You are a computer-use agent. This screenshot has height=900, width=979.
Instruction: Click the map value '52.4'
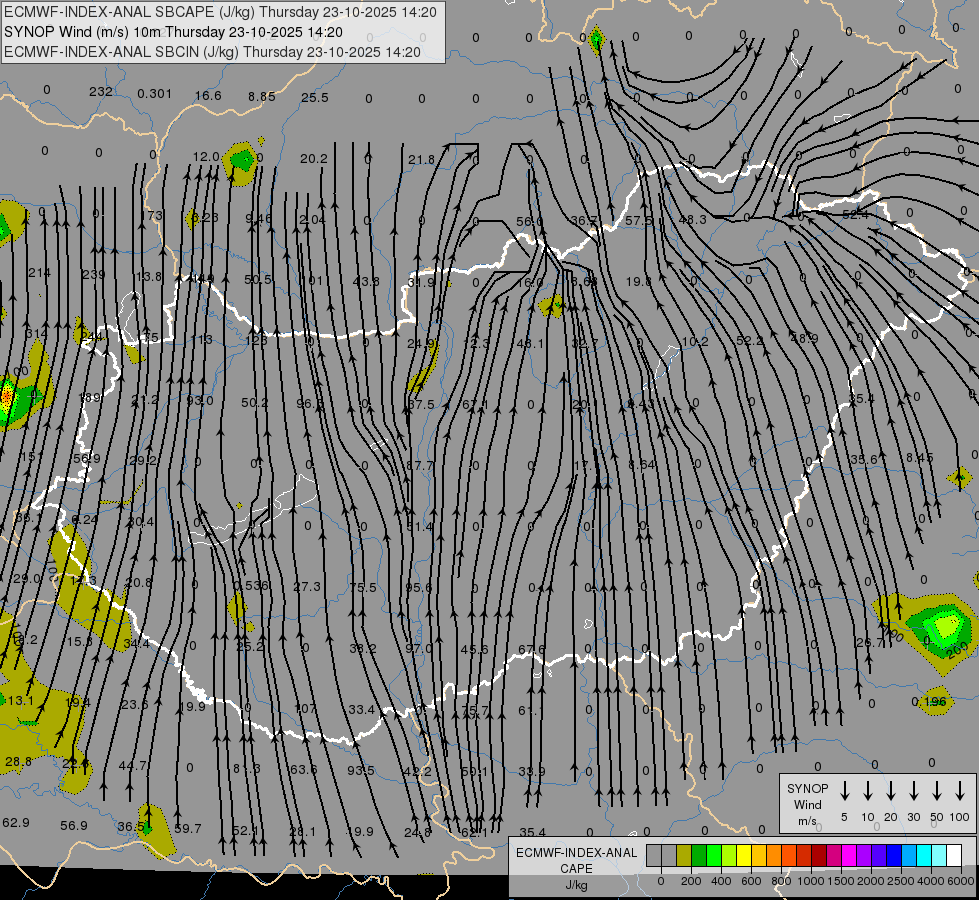pos(855,214)
